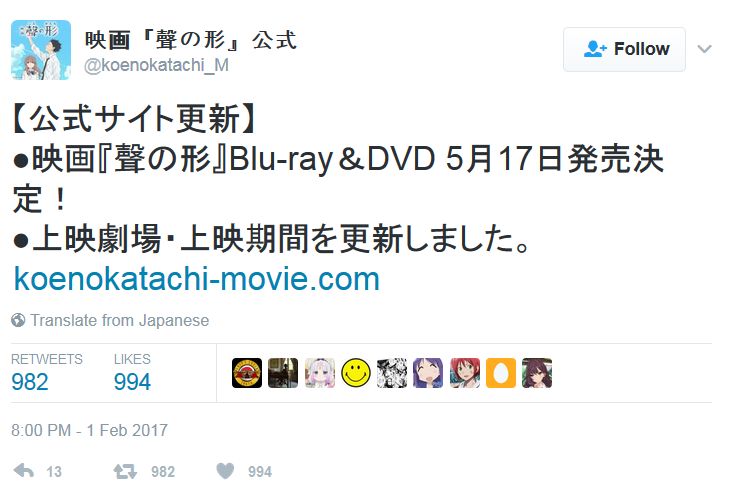Click the reply arrow icon
The image size is (734, 496).
point(23,471)
